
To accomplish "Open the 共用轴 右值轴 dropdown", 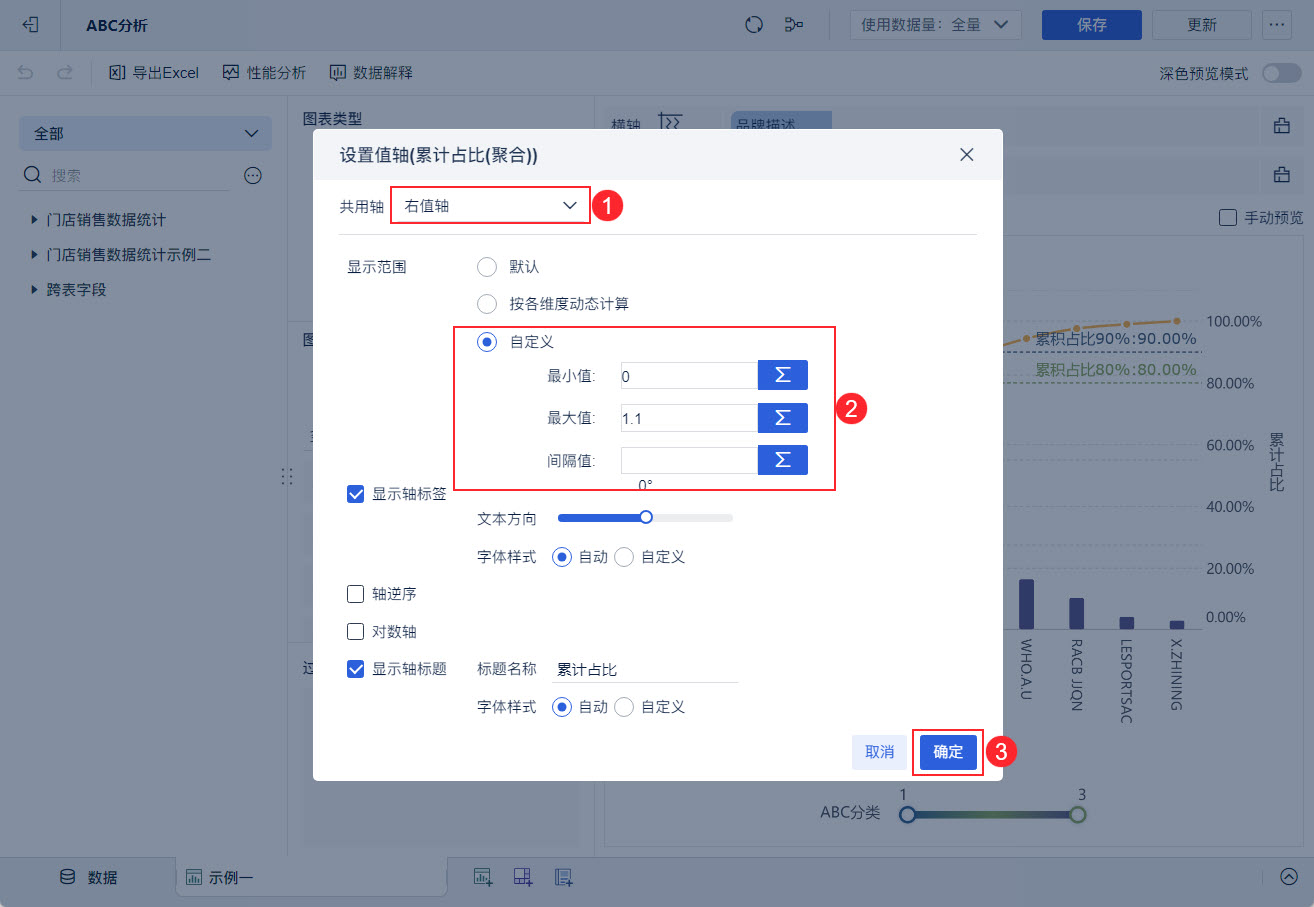I will 490,206.
